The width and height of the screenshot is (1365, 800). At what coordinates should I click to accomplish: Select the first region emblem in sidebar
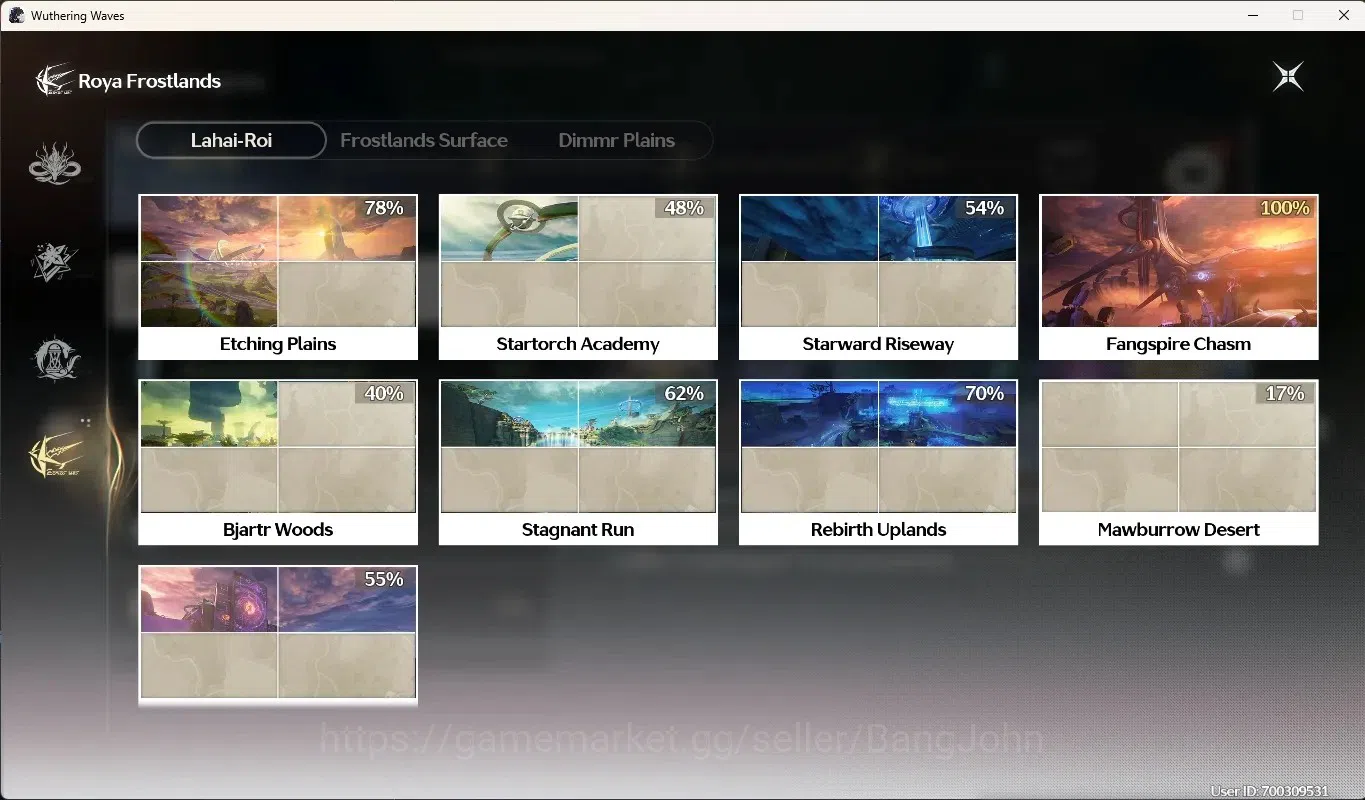coord(55,164)
